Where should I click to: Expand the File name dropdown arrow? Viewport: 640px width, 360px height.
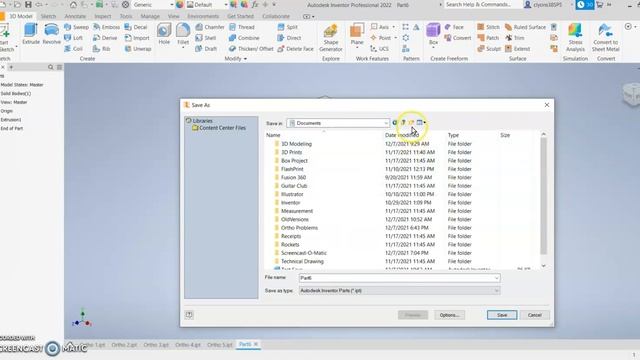click(x=496, y=278)
